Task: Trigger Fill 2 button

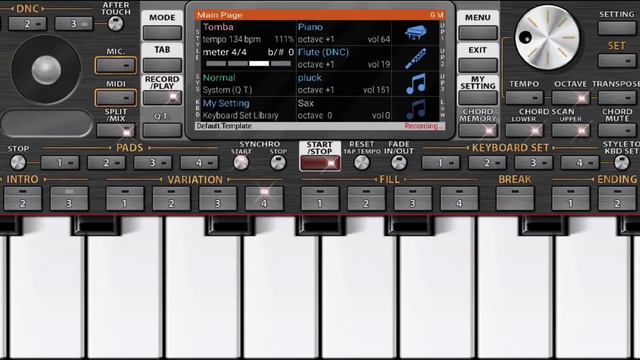Action: tap(366, 198)
